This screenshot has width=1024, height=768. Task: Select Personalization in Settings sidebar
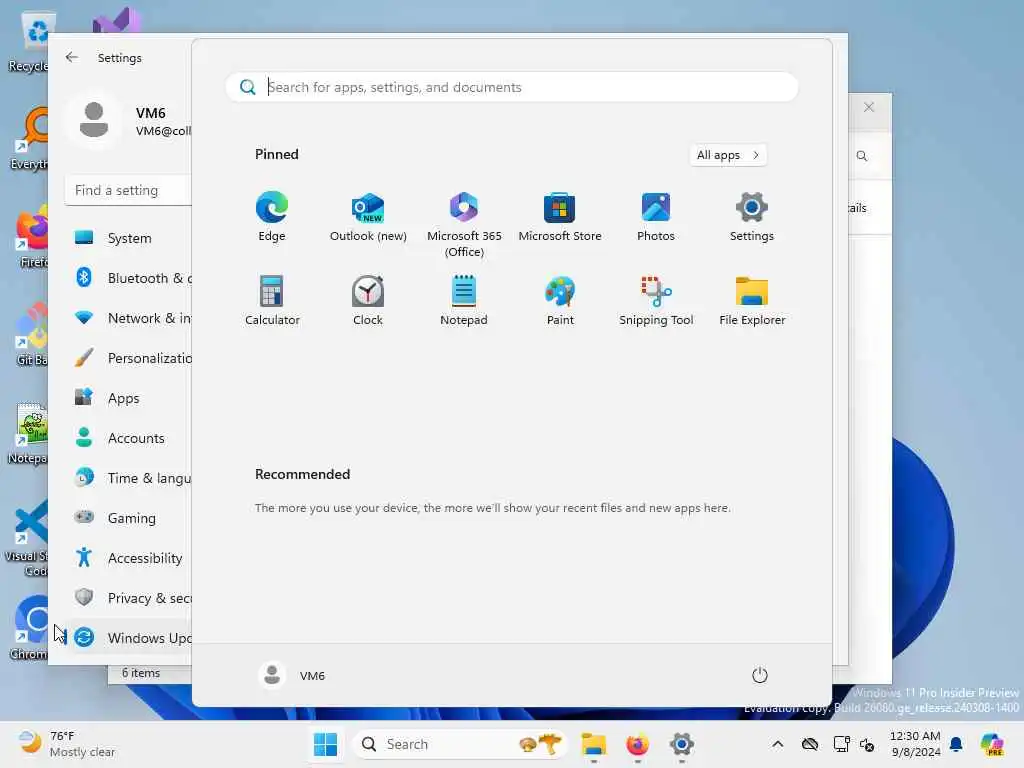coord(130,358)
